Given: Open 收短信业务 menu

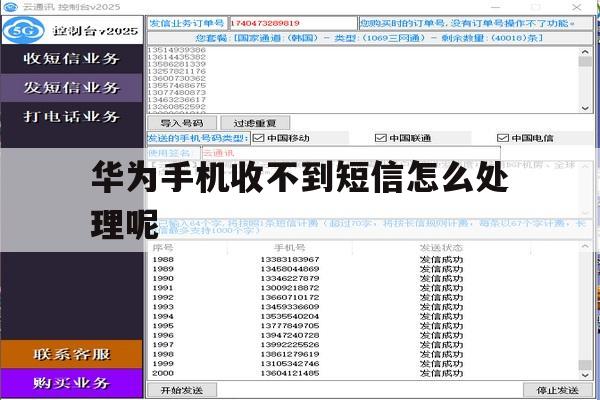Looking at the screenshot, I should [x=72, y=59].
